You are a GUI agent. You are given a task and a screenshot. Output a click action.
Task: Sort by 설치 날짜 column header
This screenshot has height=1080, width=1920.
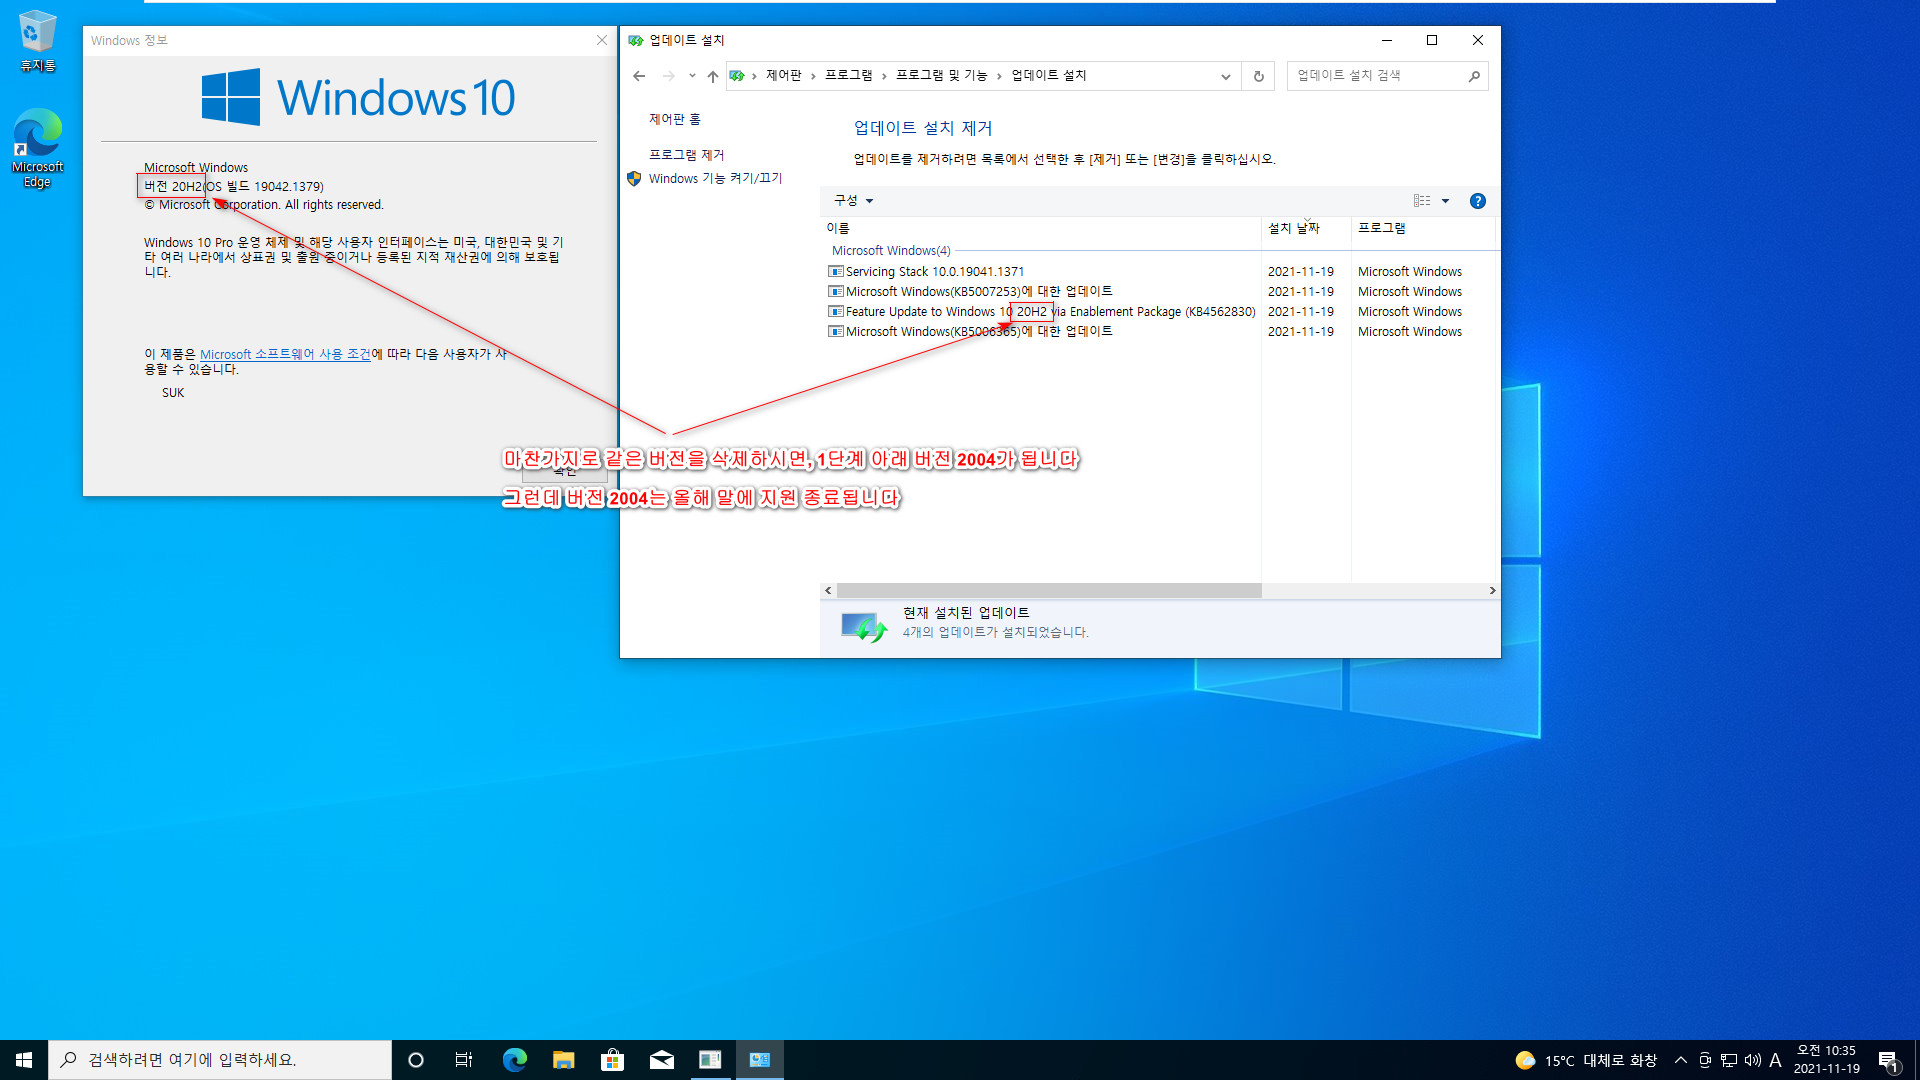[1306, 228]
